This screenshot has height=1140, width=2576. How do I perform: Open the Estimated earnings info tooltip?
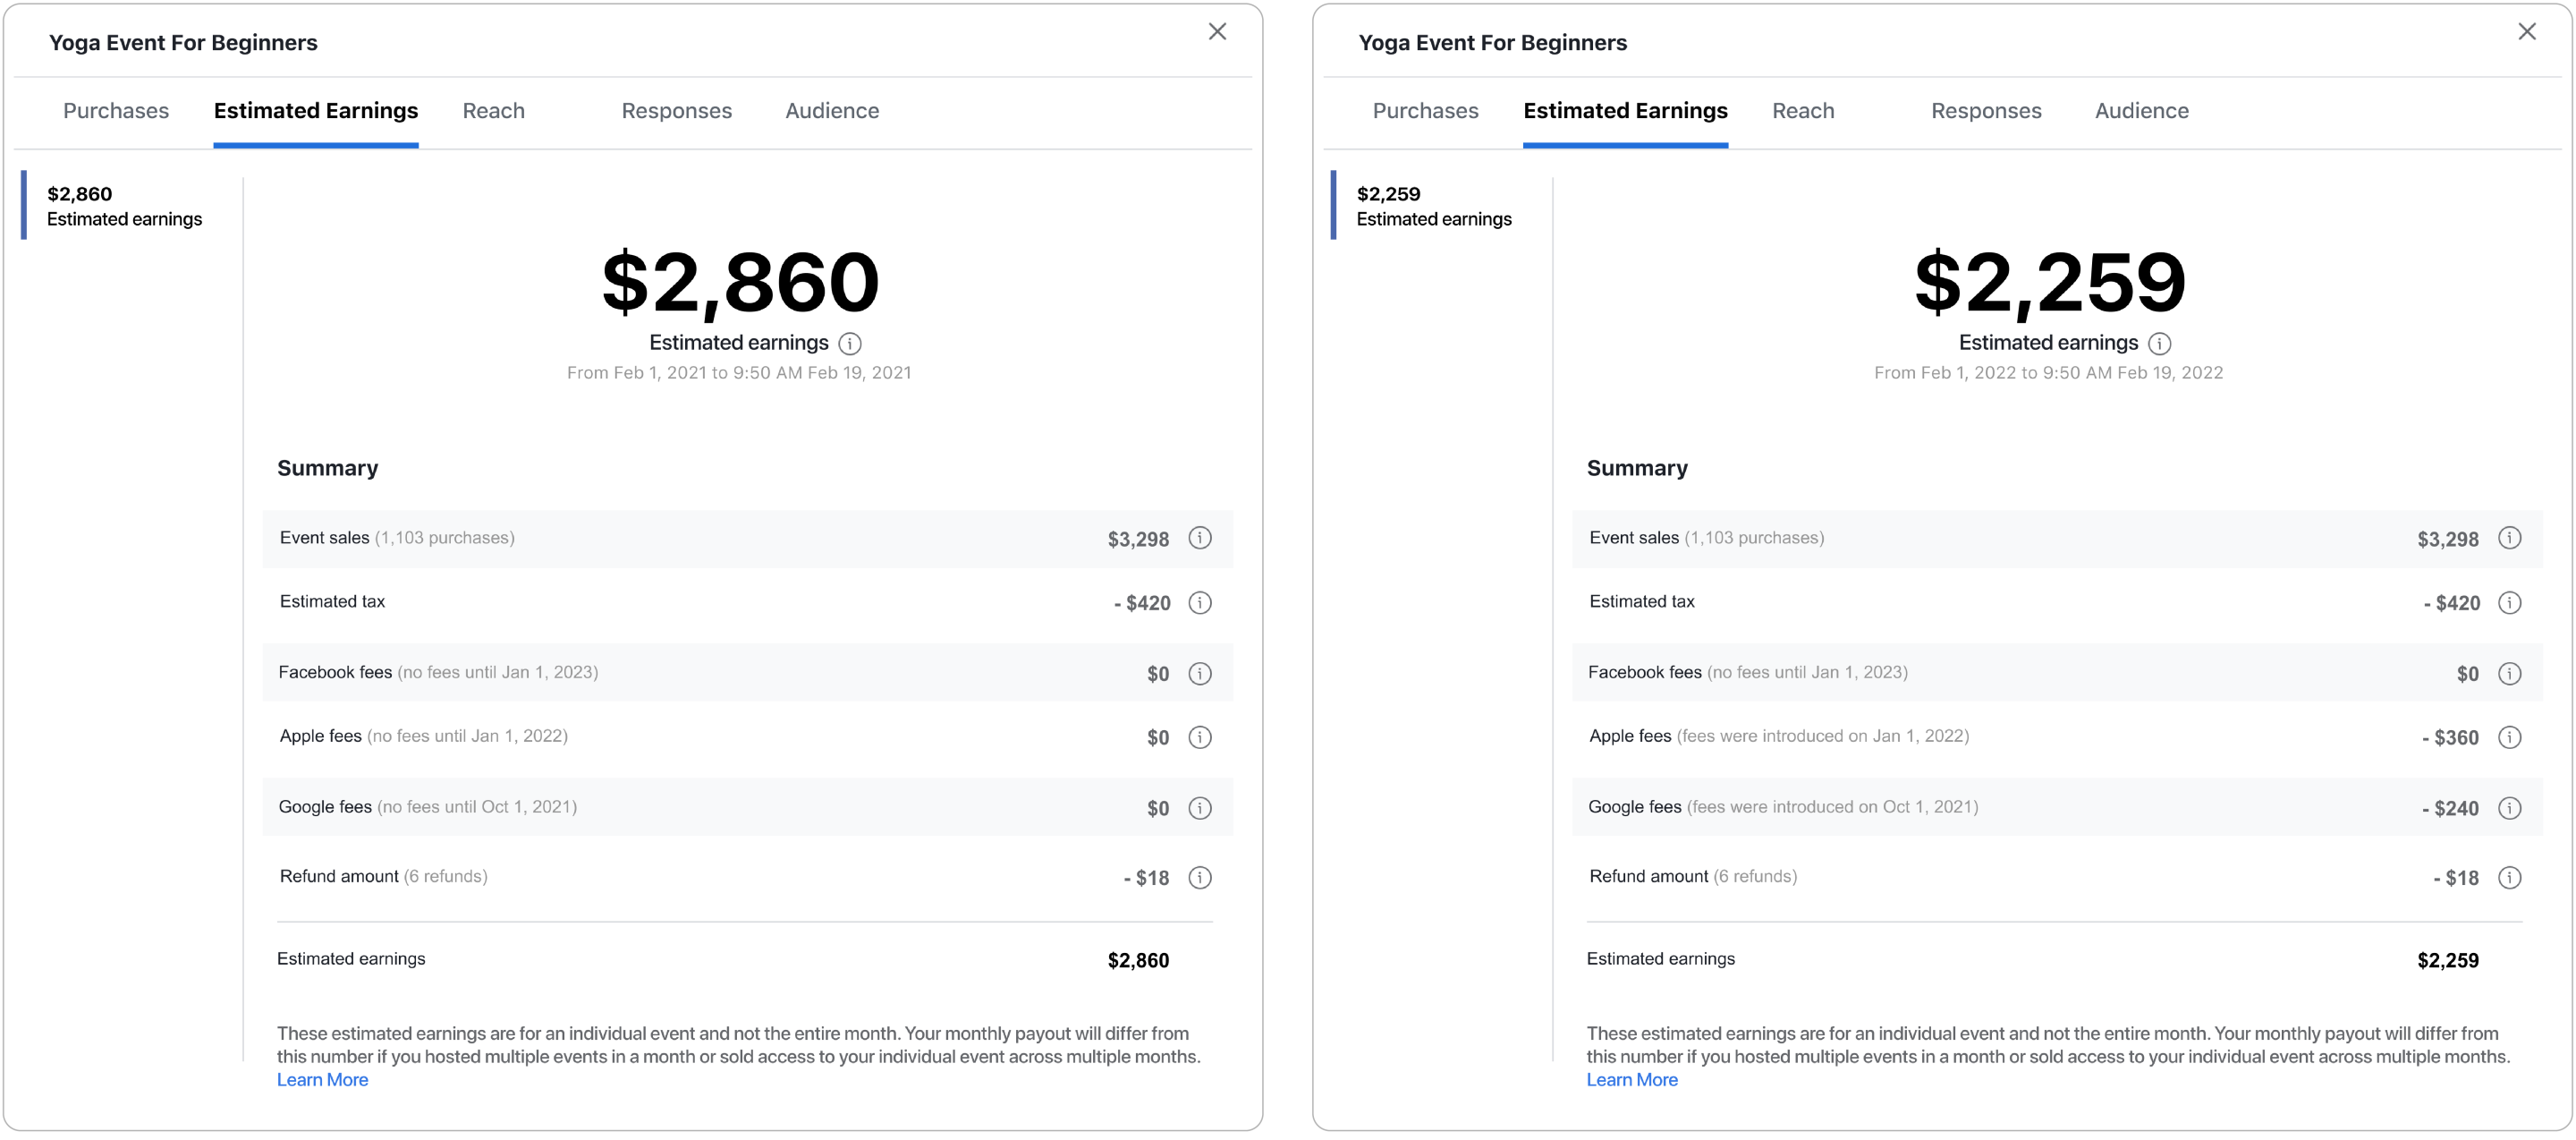point(851,343)
